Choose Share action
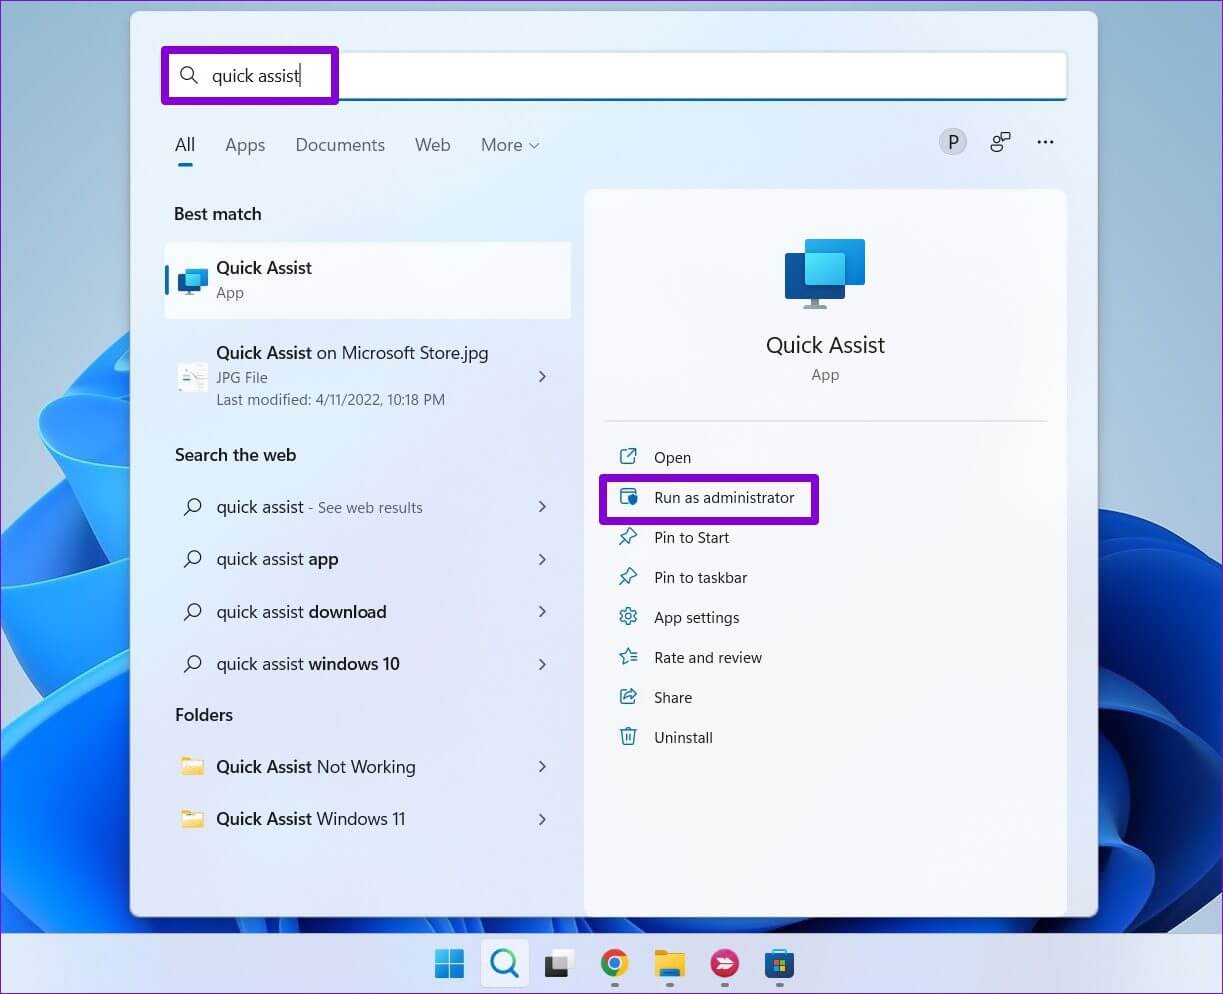This screenshot has width=1223, height=994. click(x=673, y=697)
